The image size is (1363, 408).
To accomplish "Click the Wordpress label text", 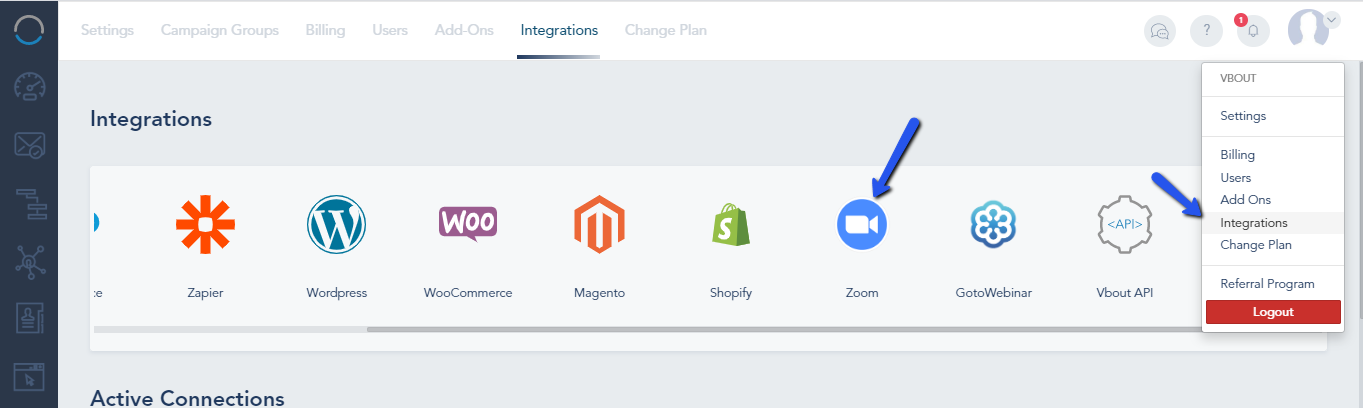I will click(x=336, y=293).
